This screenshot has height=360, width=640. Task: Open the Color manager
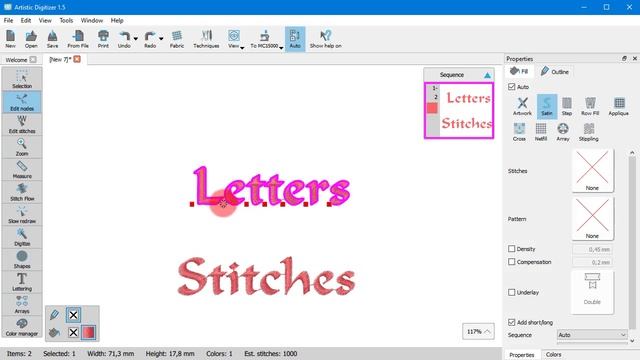(x=22, y=327)
